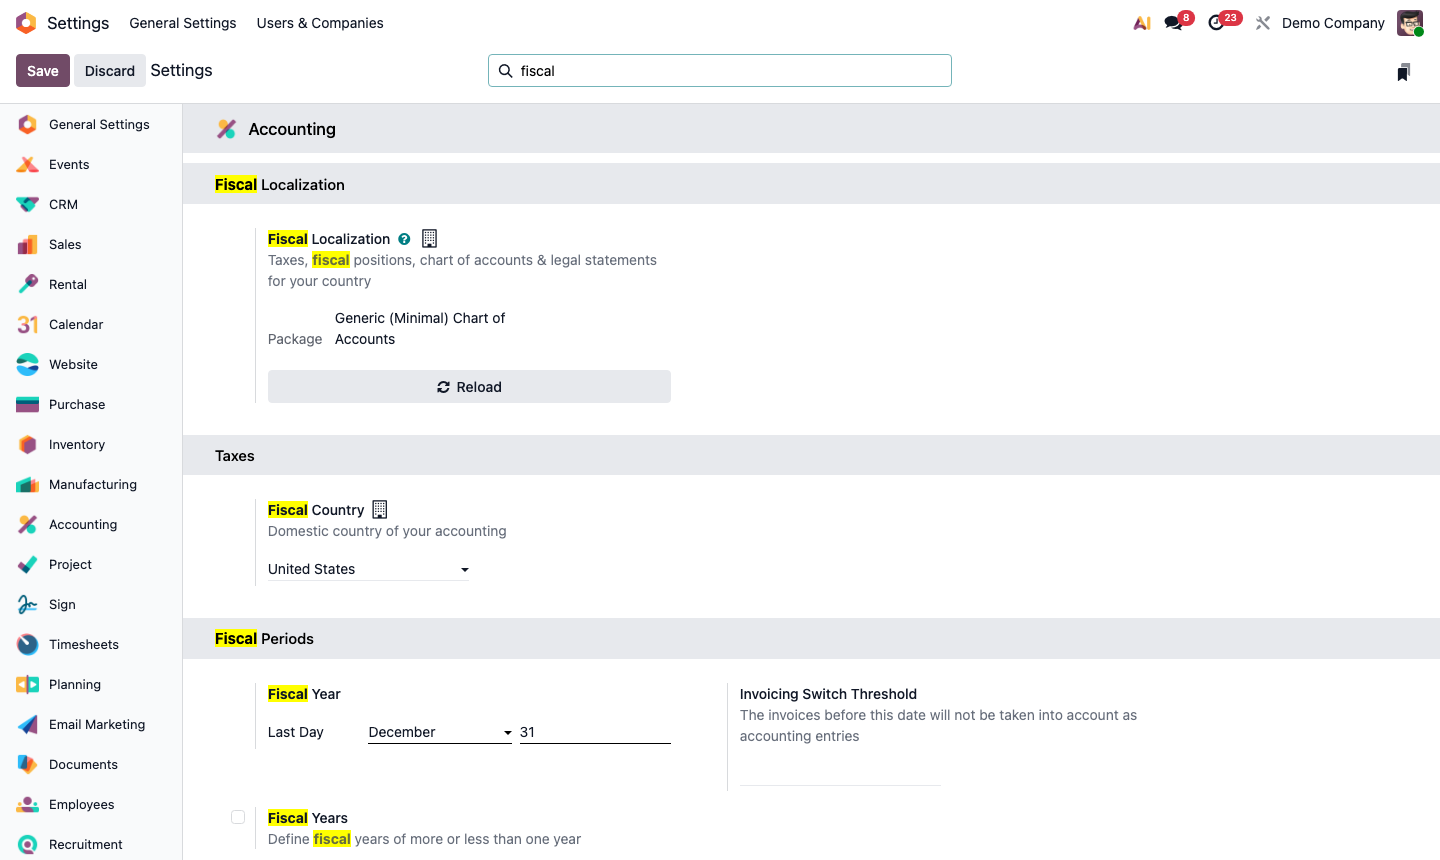The width and height of the screenshot is (1440, 860).
Task: Click the activities clock icon showing 23
Action: (x=1214, y=22)
